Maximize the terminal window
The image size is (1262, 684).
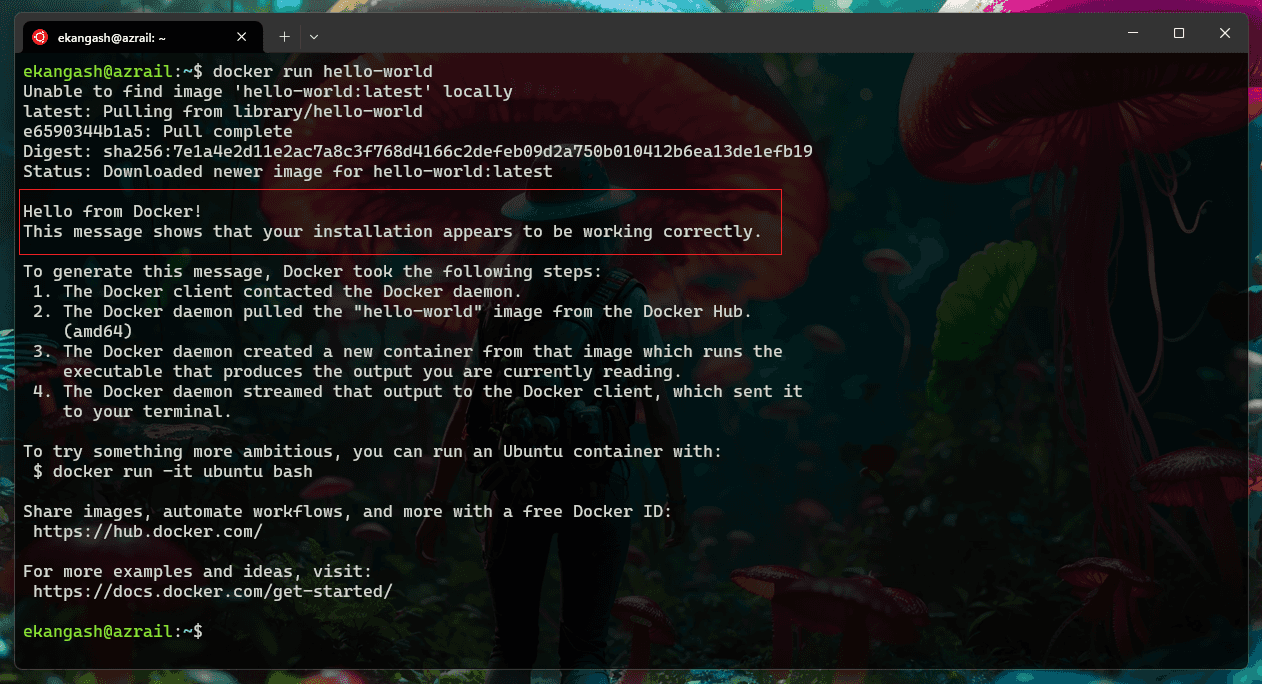point(1179,33)
